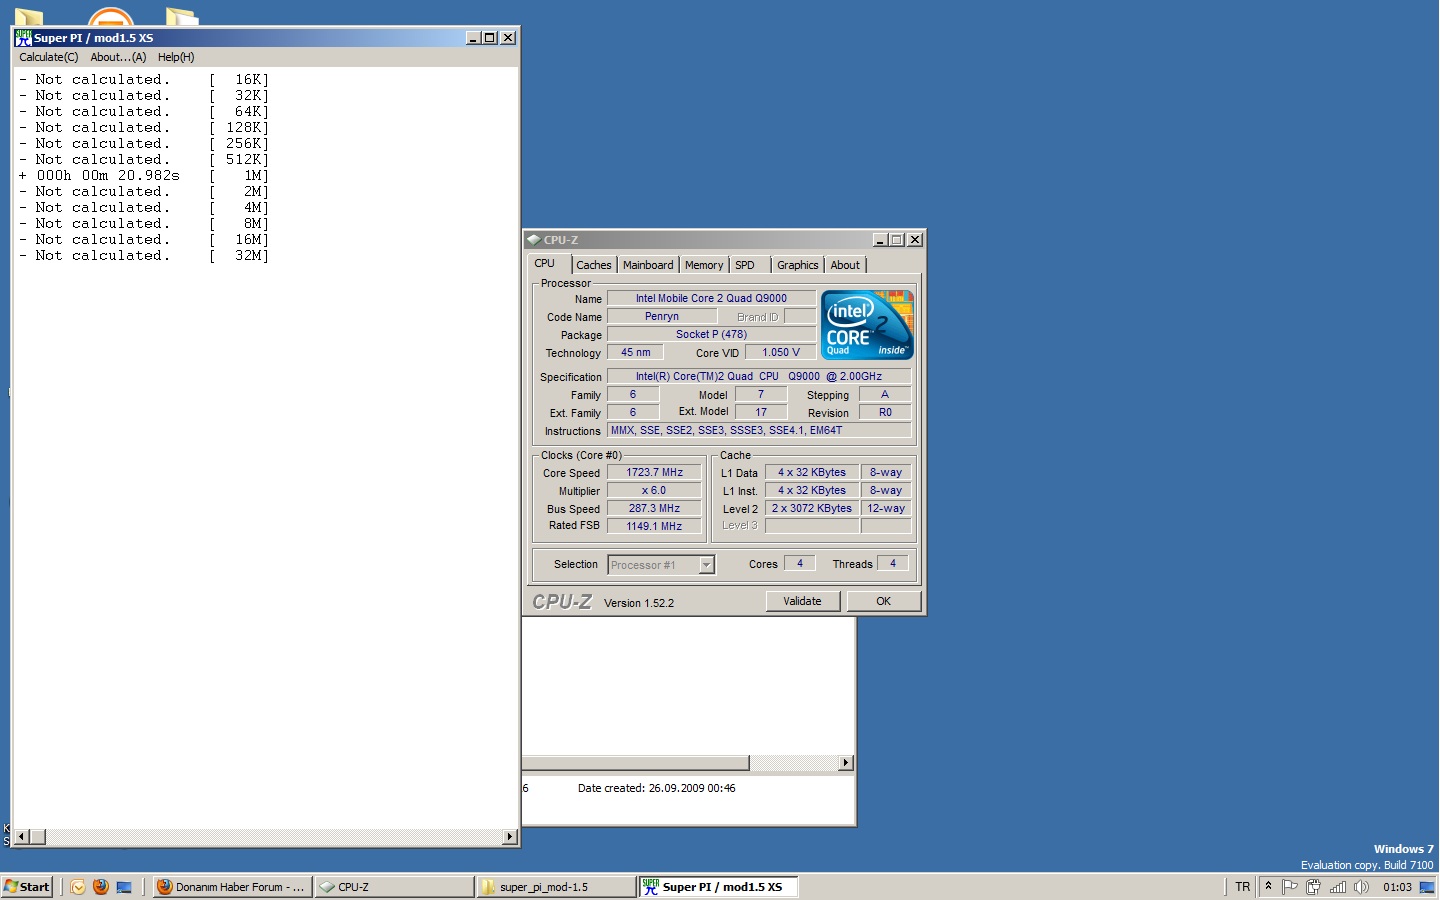Switch to super_pi_mod-1.5 folder taskbar button

[x=556, y=887]
